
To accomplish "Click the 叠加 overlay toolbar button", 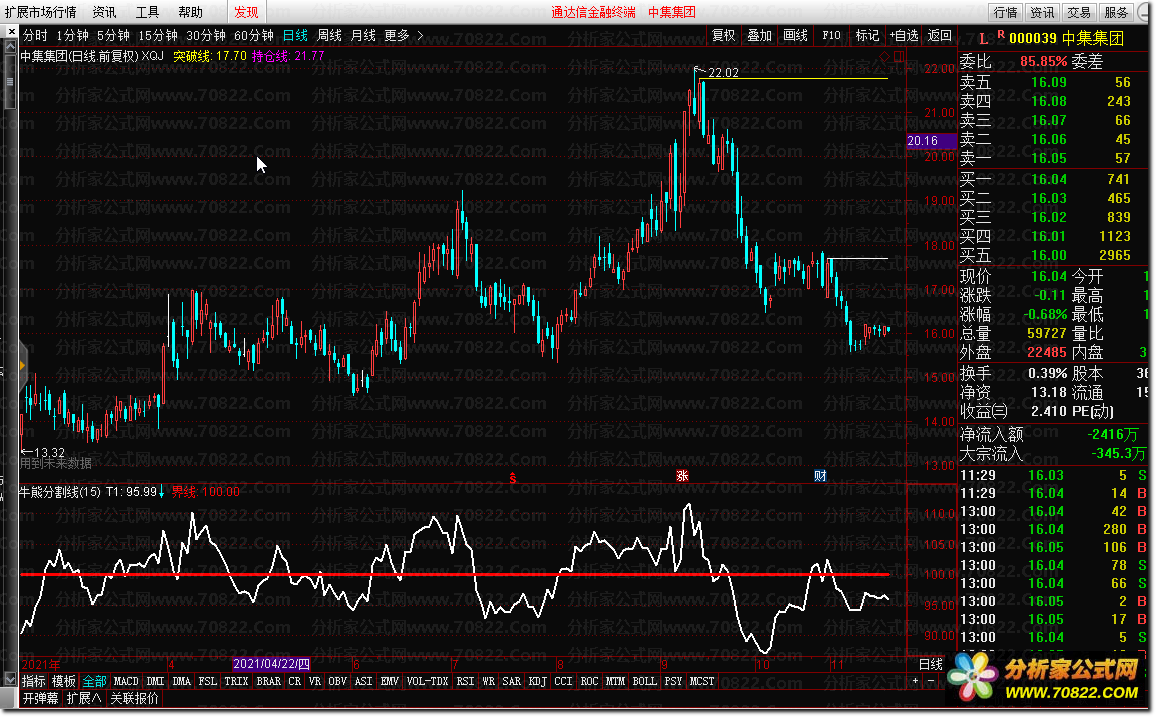I will (x=759, y=35).
